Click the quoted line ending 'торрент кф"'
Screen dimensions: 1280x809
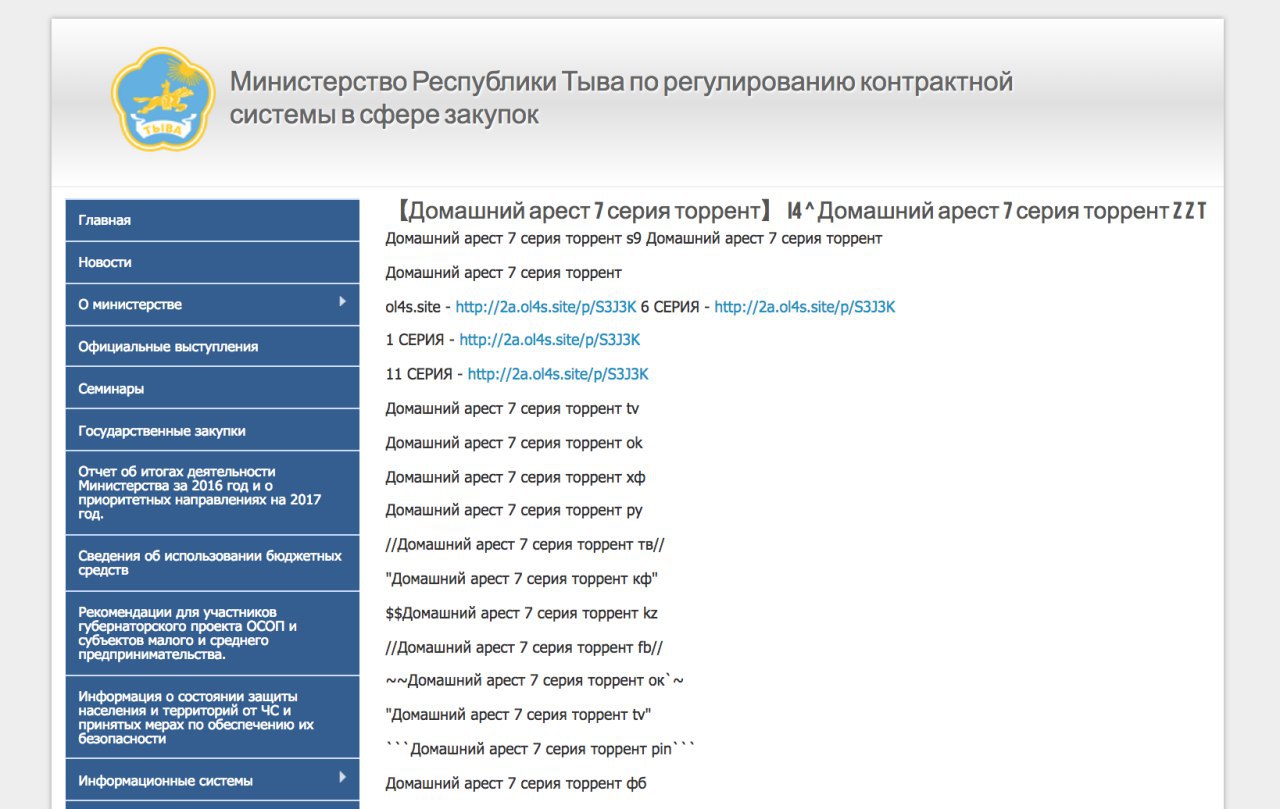(x=521, y=578)
